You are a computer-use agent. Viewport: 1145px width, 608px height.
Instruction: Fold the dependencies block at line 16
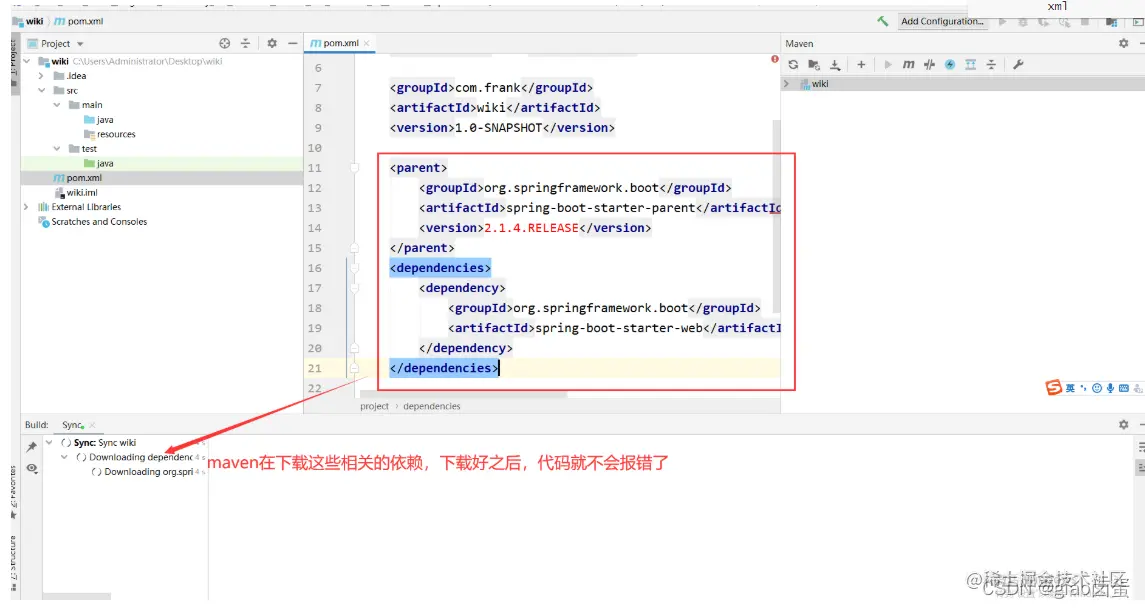click(x=354, y=268)
